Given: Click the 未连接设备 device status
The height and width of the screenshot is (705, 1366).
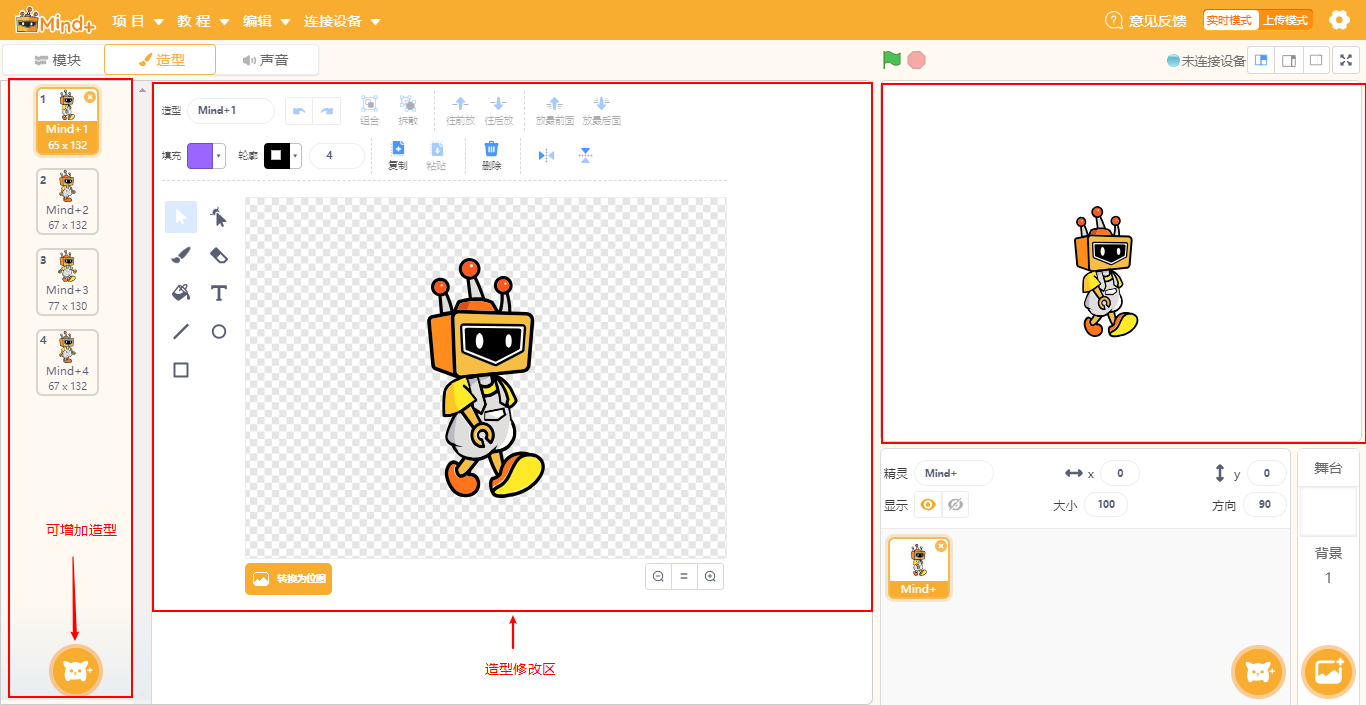Looking at the screenshot, I should tap(1206, 61).
